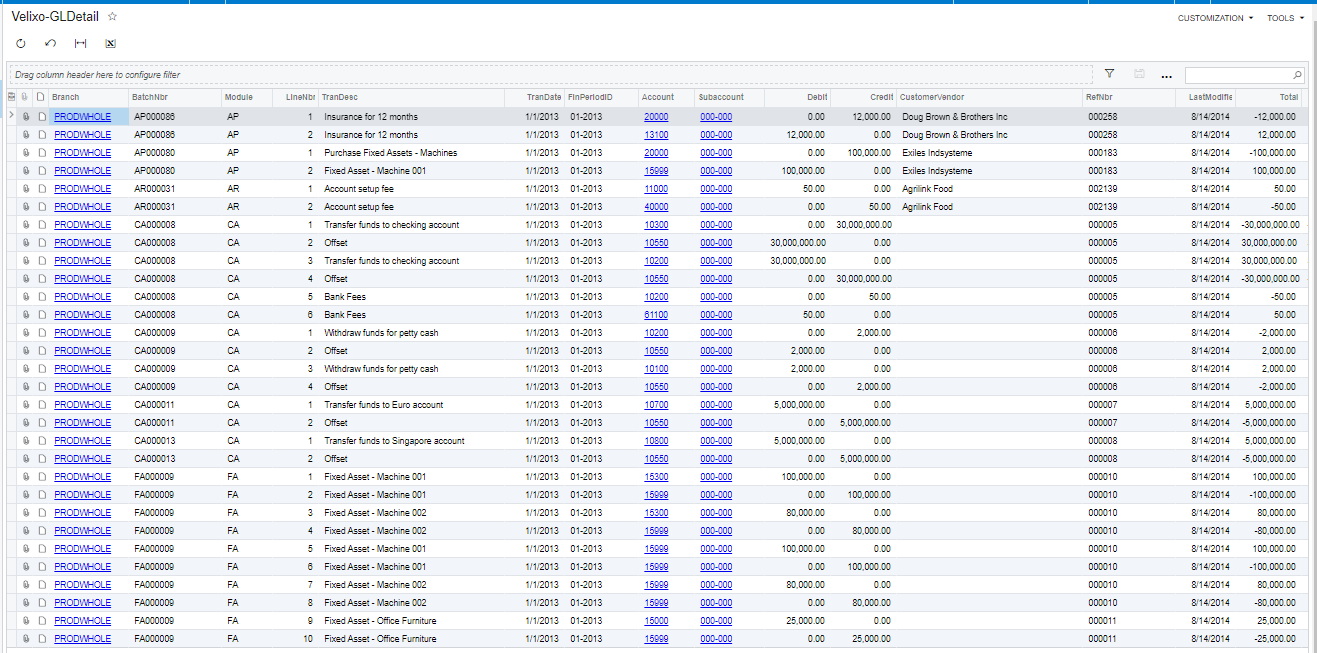Add Velixo-GLDetail to favorites star

[x=112, y=17]
